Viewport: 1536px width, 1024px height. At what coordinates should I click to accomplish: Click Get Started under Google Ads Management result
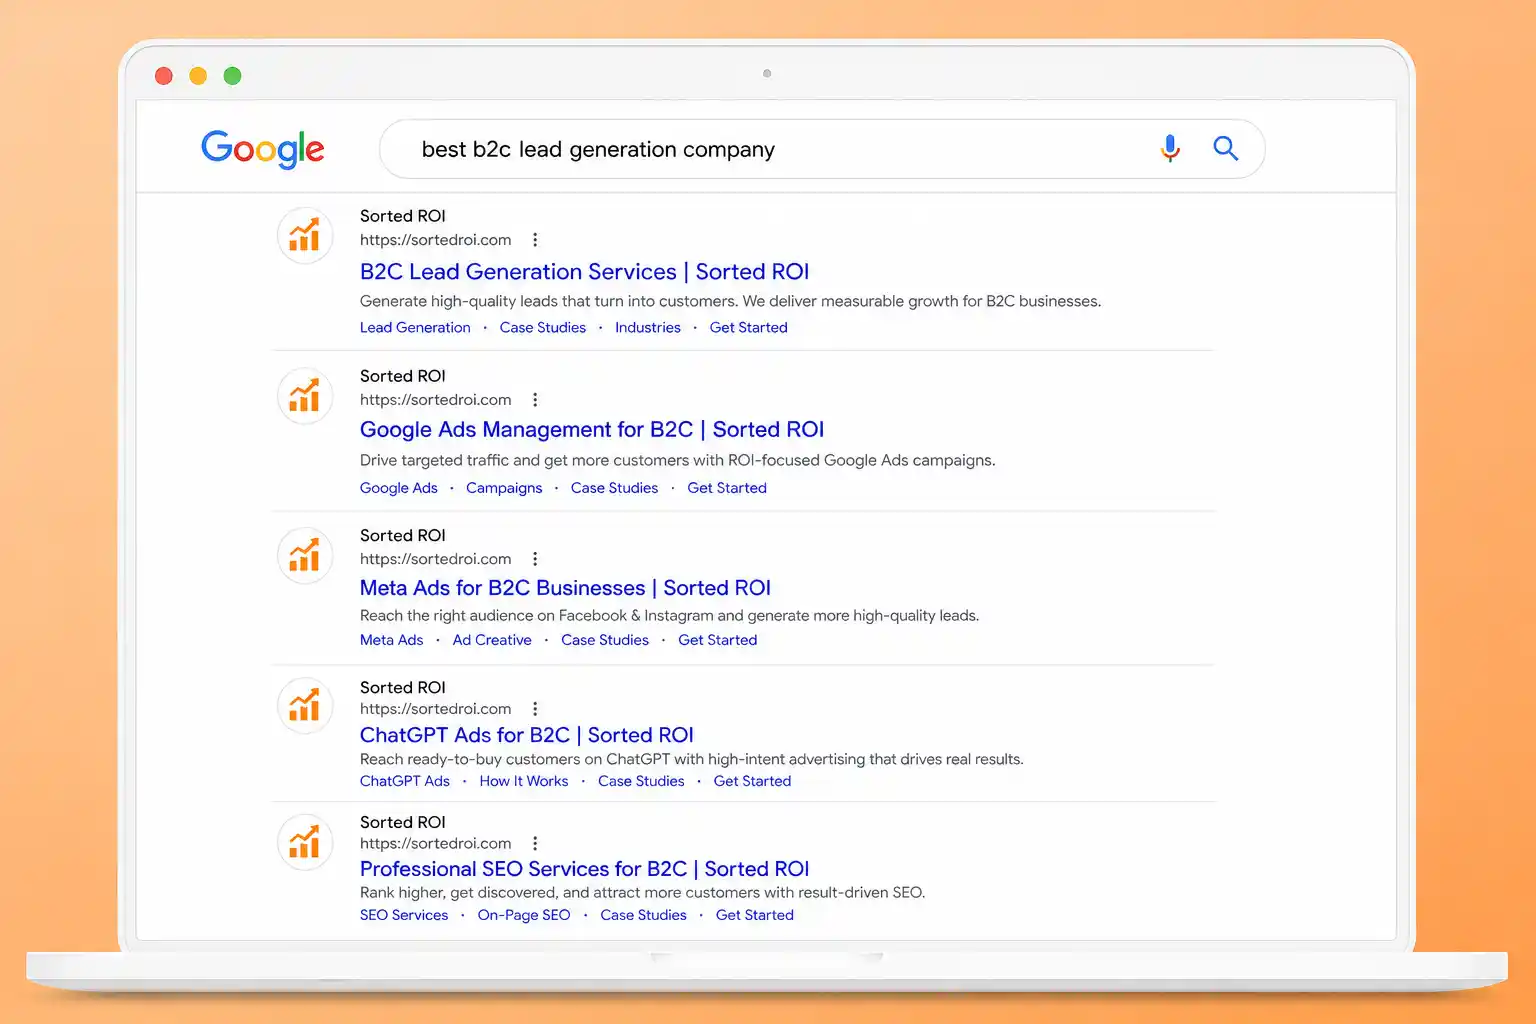point(727,488)
